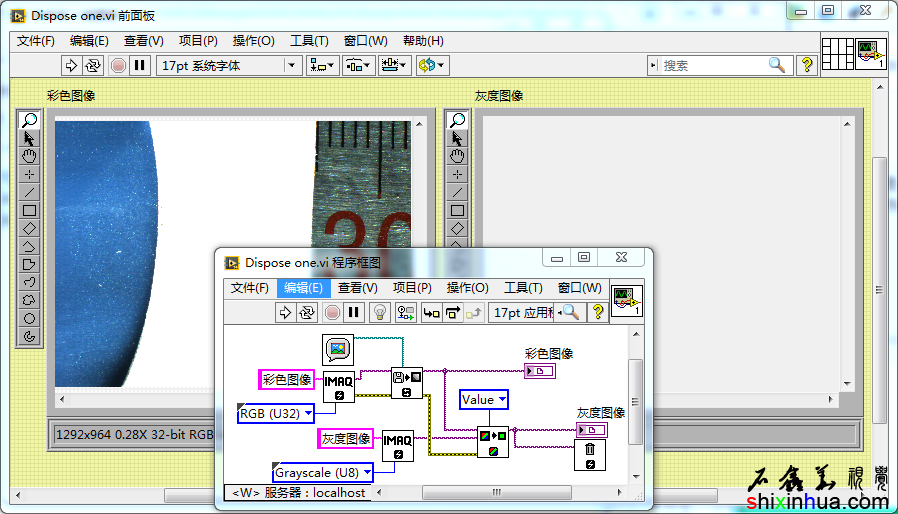
Task: Open 项目(P) menu in front panel
Action: 198,41
